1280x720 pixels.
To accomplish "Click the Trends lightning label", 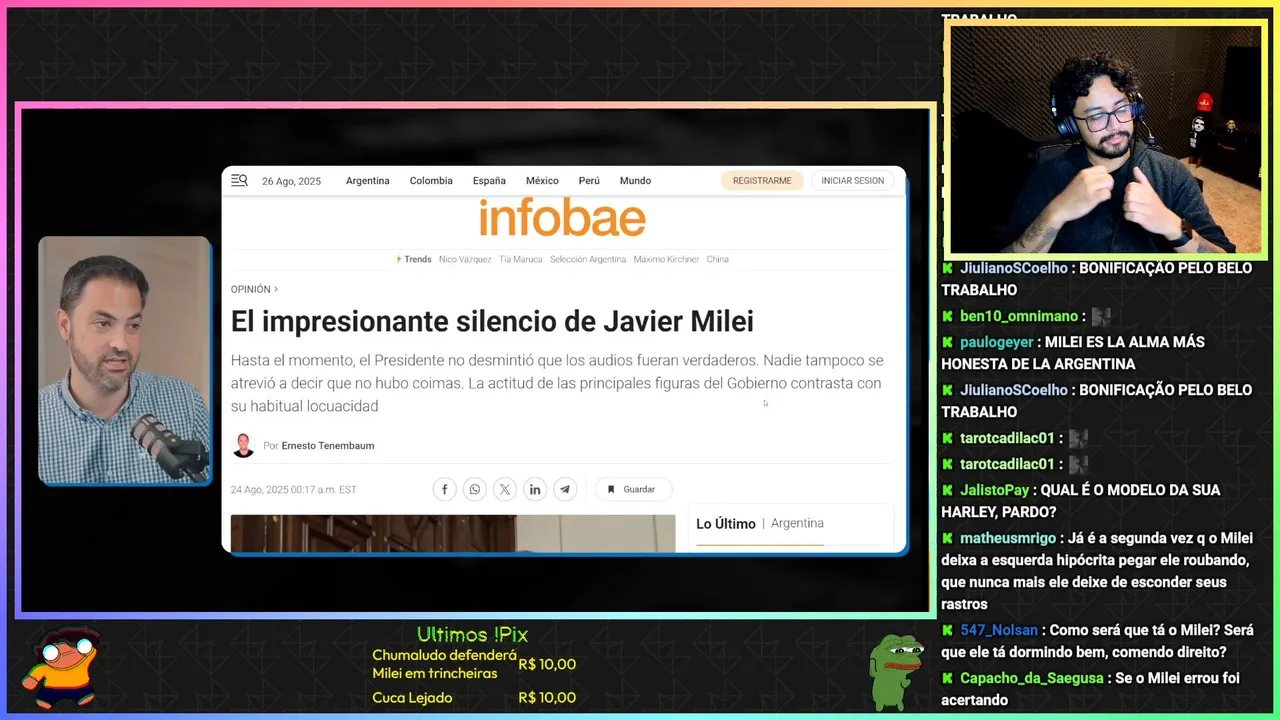I will point(413,259).
